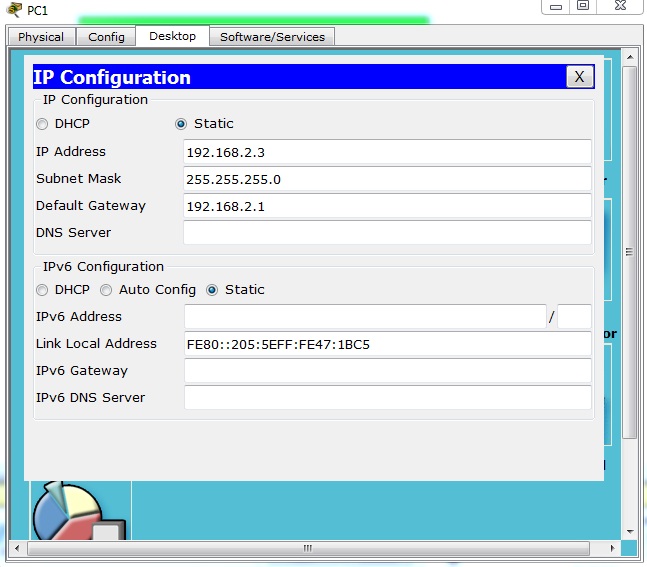Click the IPv6 prefix length field
The width and height of the screenshot is (647, 567).
click(x=574, y=317)
